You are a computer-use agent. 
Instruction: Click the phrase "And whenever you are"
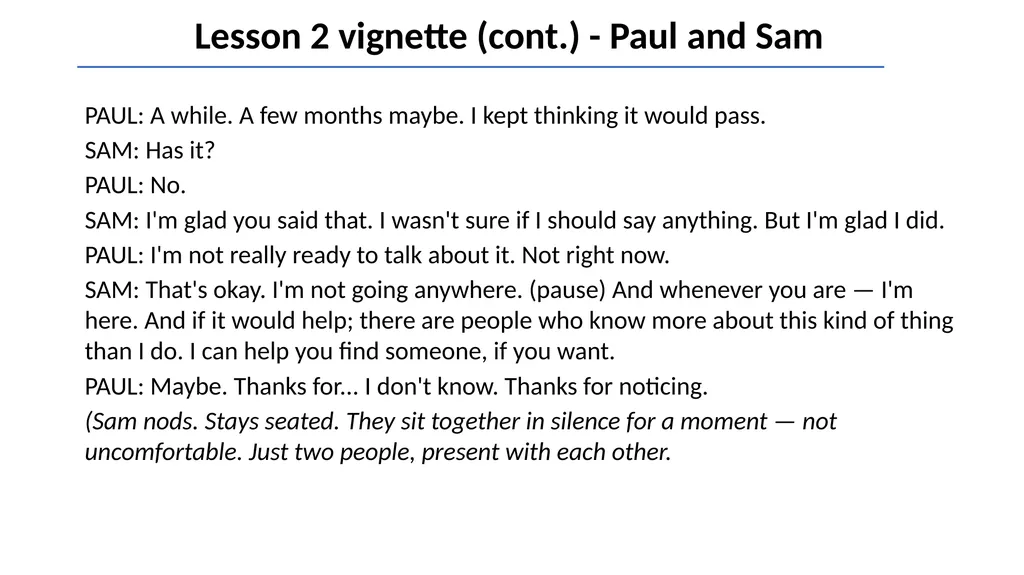(x=728, y=290)
